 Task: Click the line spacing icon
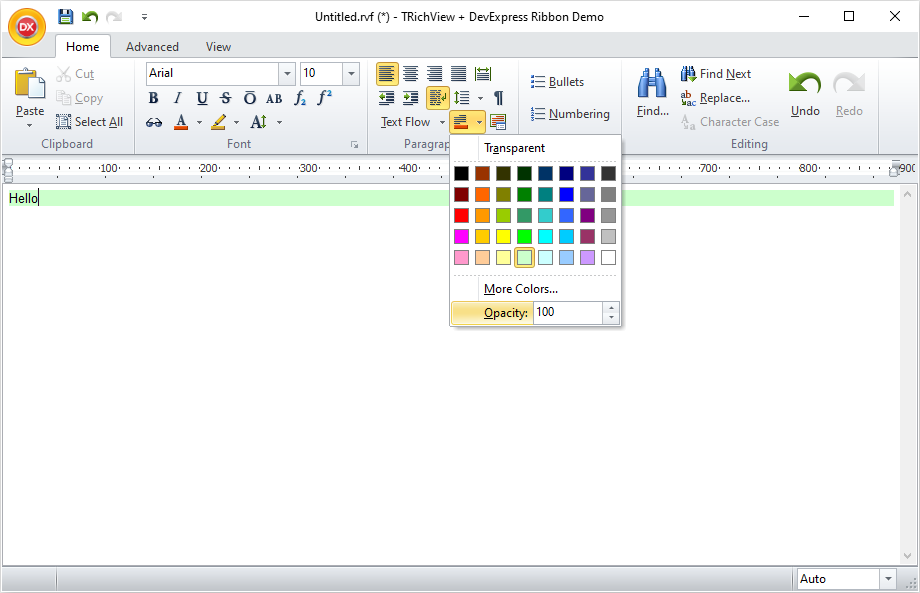click(462, 98)
